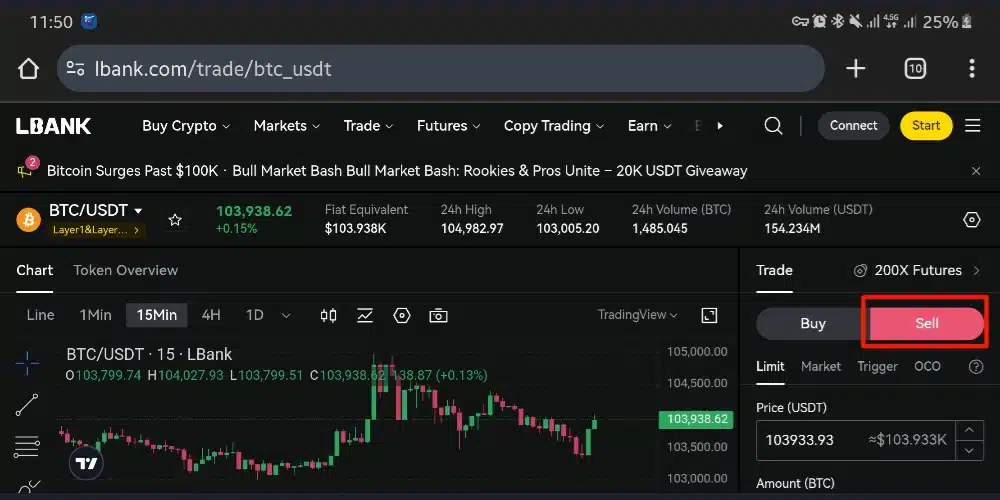This screenshot has height=500, width=1000.
Task: Add BTC/USDT to favorites star
Action: [x=175, y=220]
